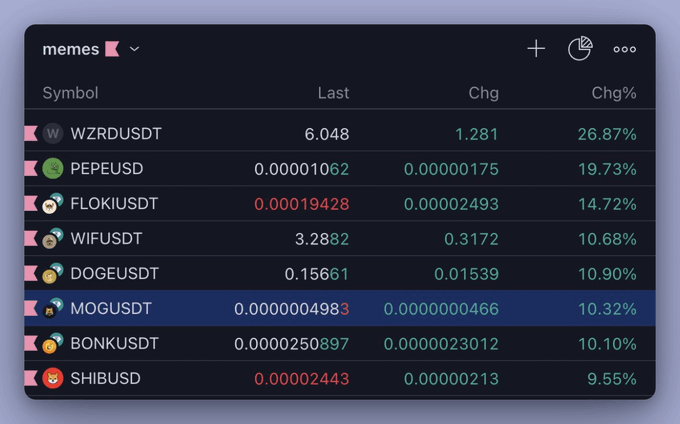
Task: Open the three-dot more options menu
Action: pos(624,49)
